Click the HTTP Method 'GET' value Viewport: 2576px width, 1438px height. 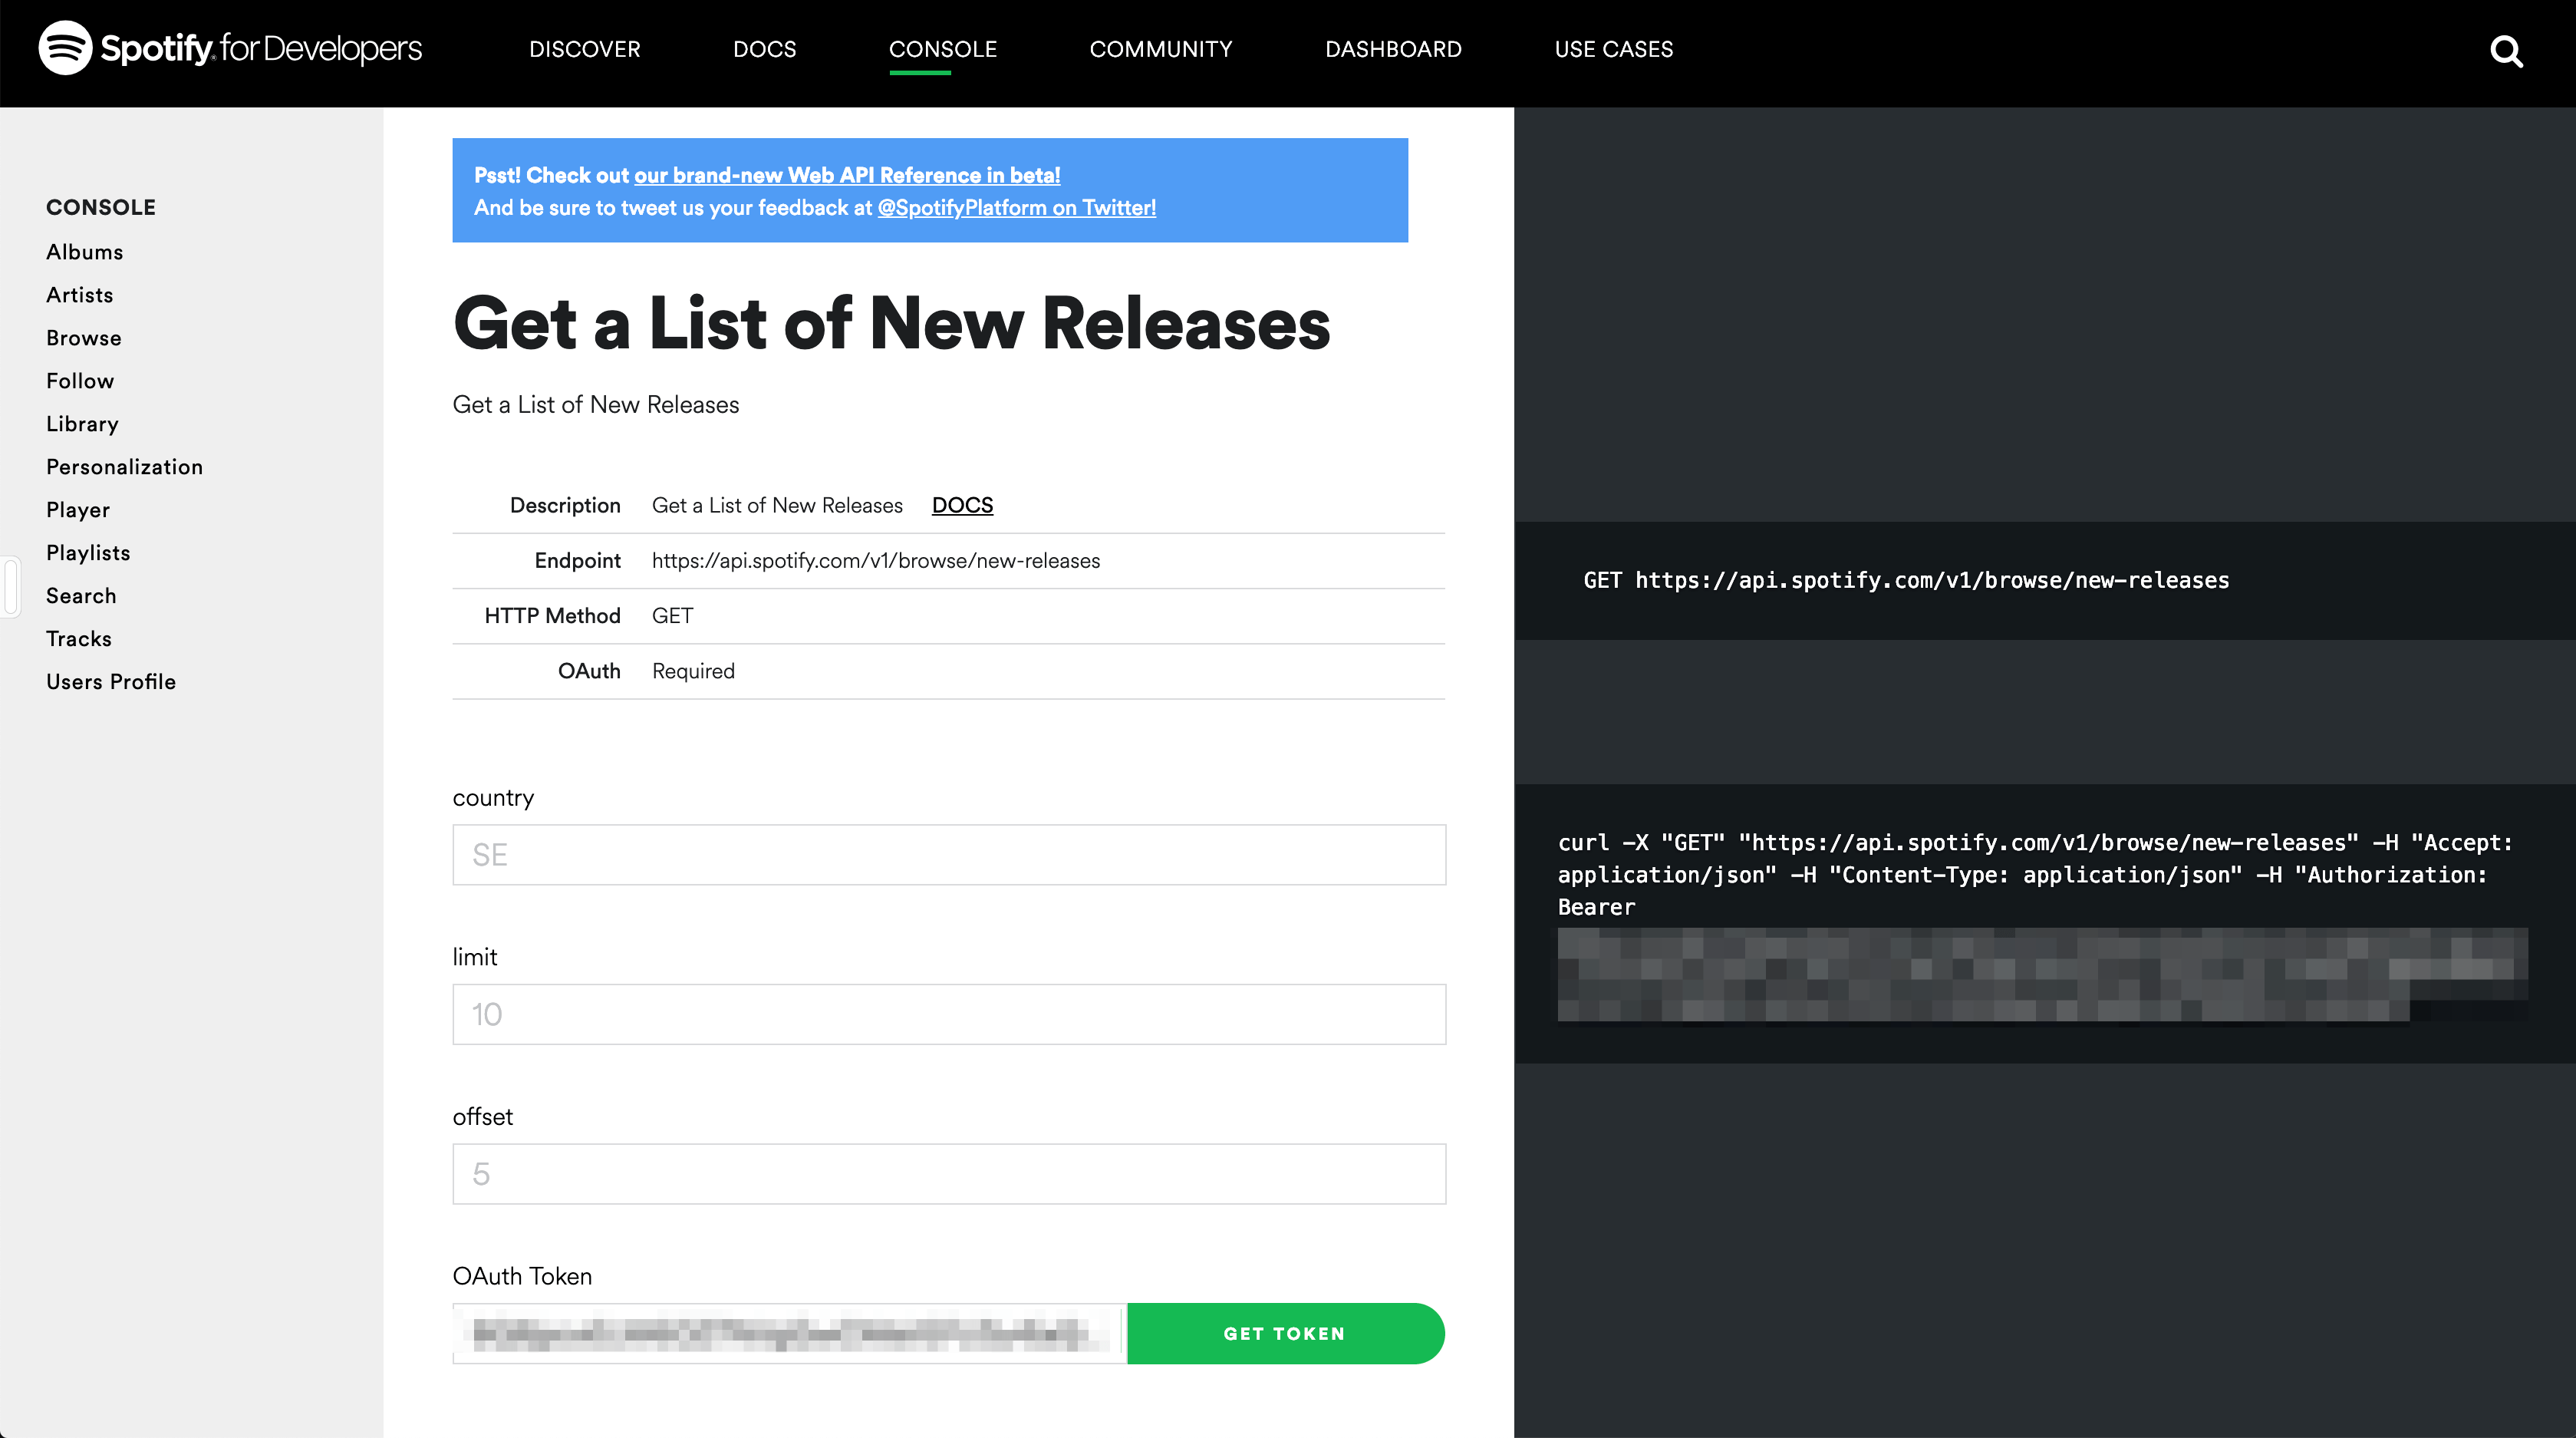[x=672, y=616]
